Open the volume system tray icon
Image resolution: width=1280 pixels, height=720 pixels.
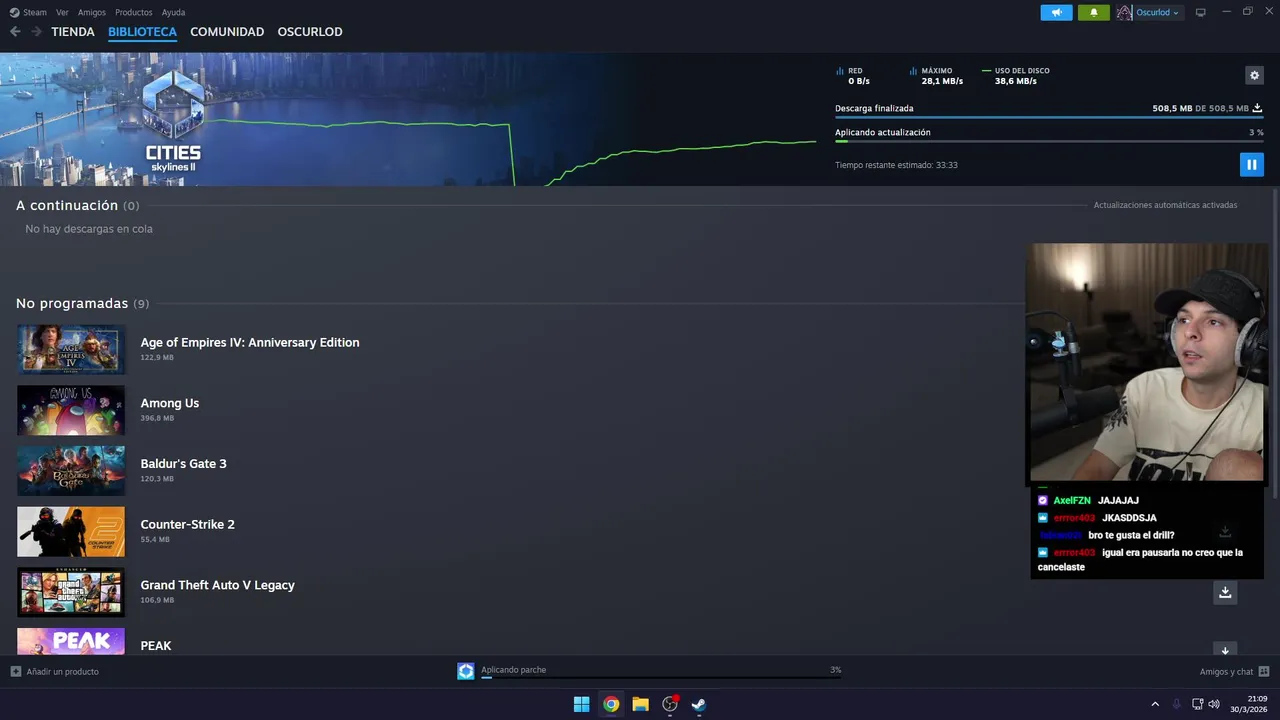[x=1214, y=704]
